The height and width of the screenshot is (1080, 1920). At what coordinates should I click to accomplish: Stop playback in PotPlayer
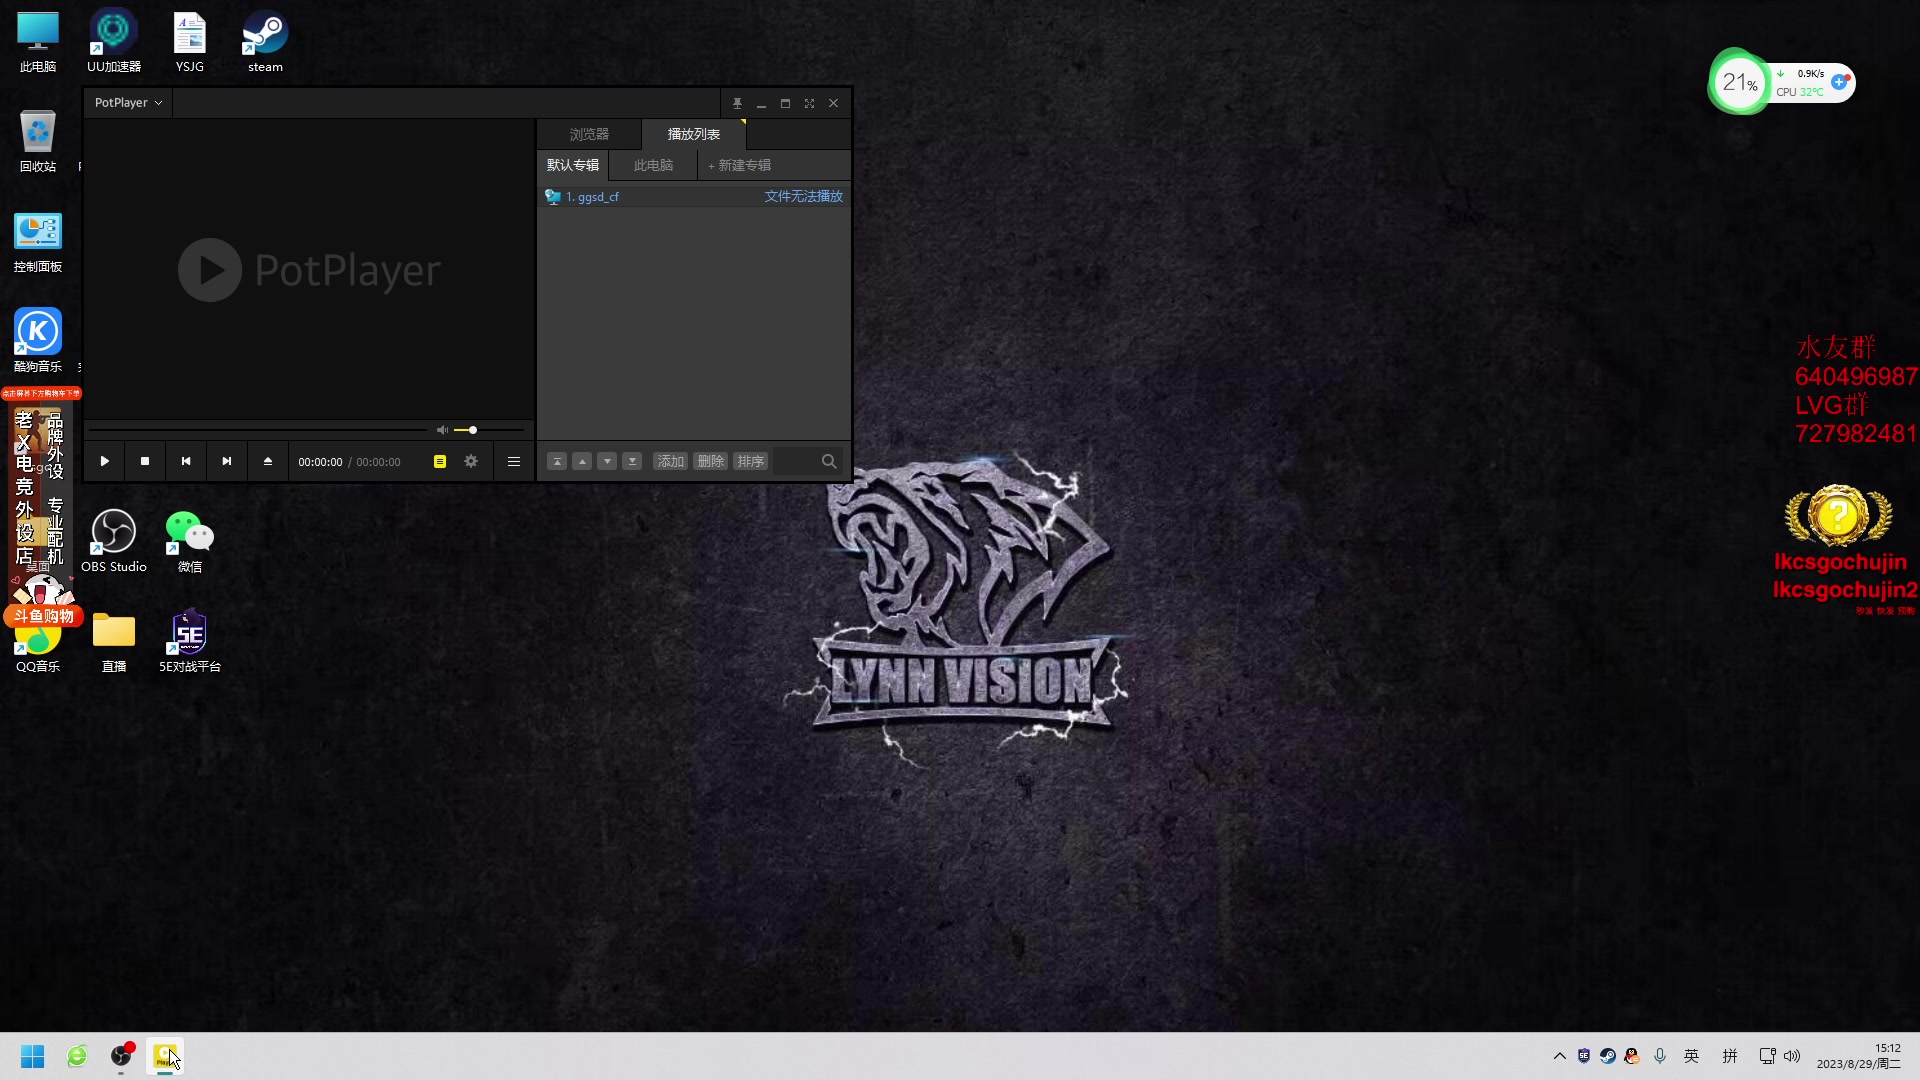(145, 461)
